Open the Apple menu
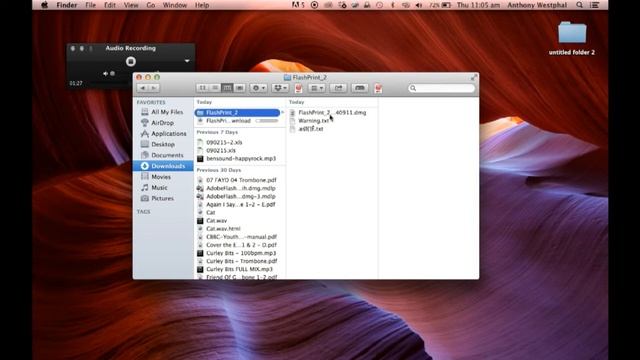Viewport: 640px width, 360px height. coord(44,5)
